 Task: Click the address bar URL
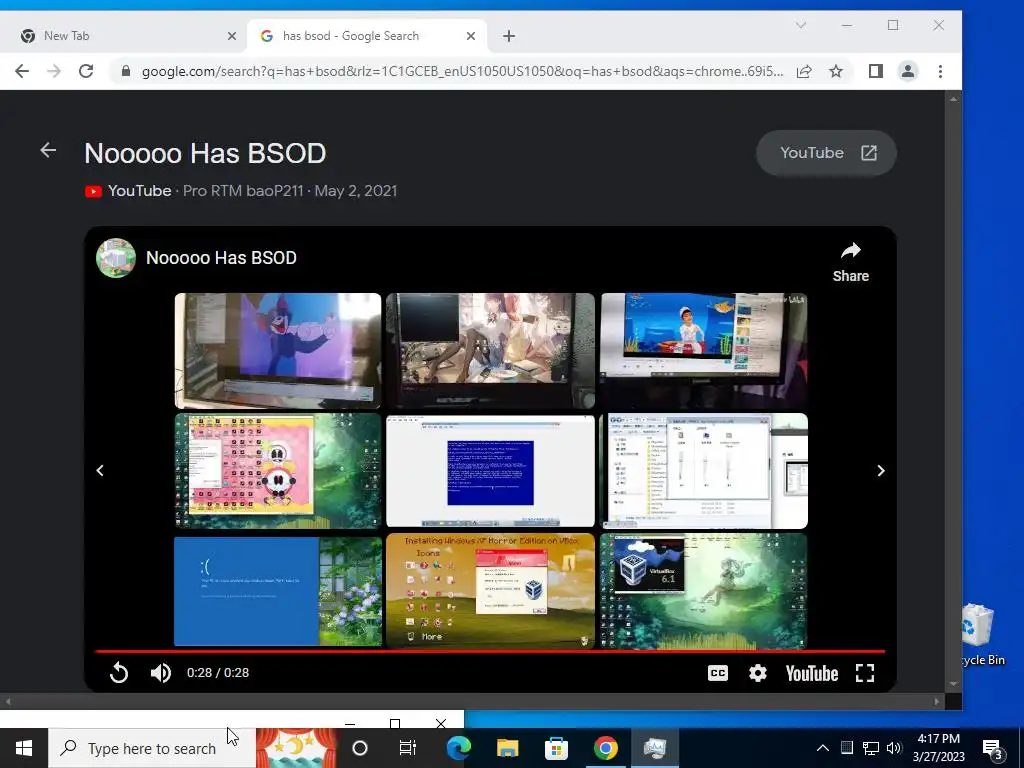[462, 71]
